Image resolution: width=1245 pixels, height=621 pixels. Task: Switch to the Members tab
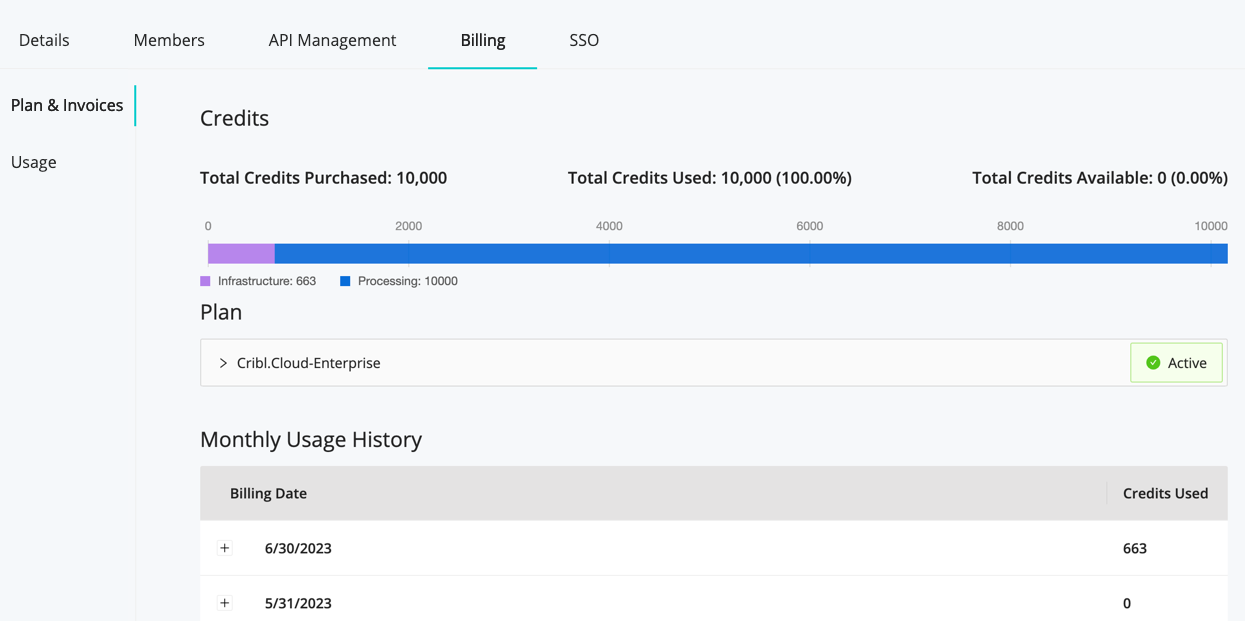point(169,40)
